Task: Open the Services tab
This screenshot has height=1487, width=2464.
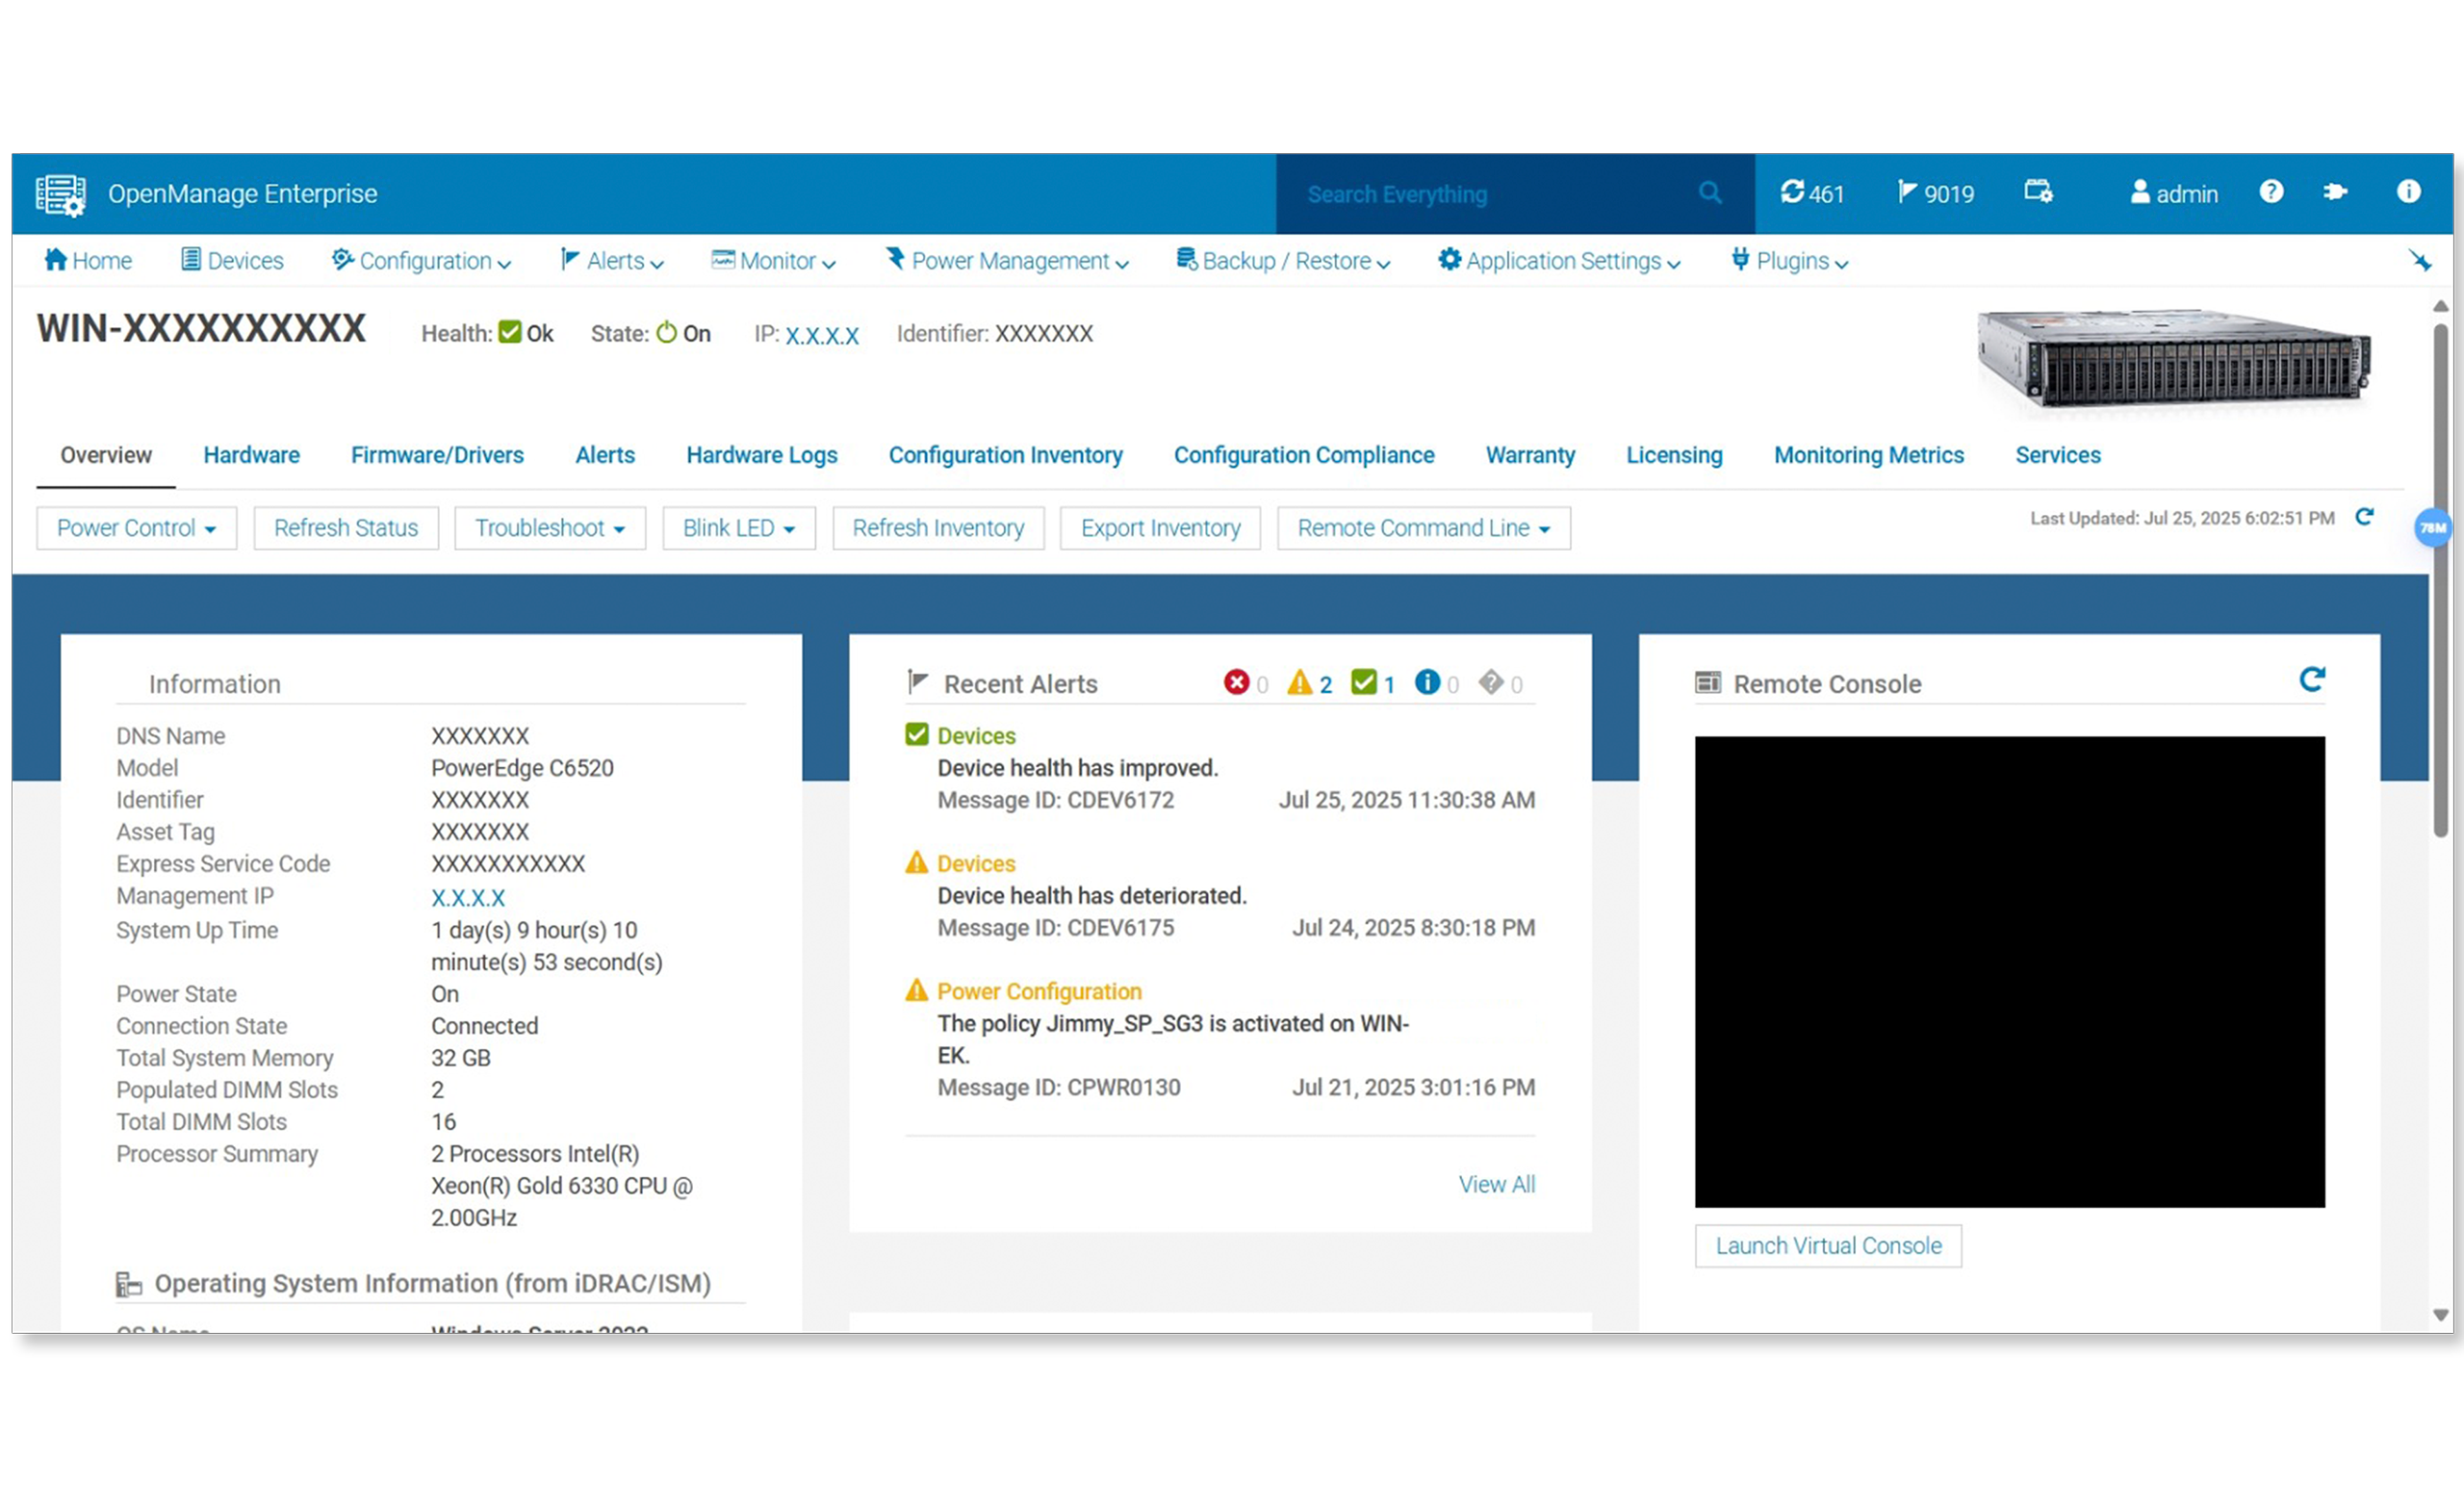Action: (x=2058, y=455)
